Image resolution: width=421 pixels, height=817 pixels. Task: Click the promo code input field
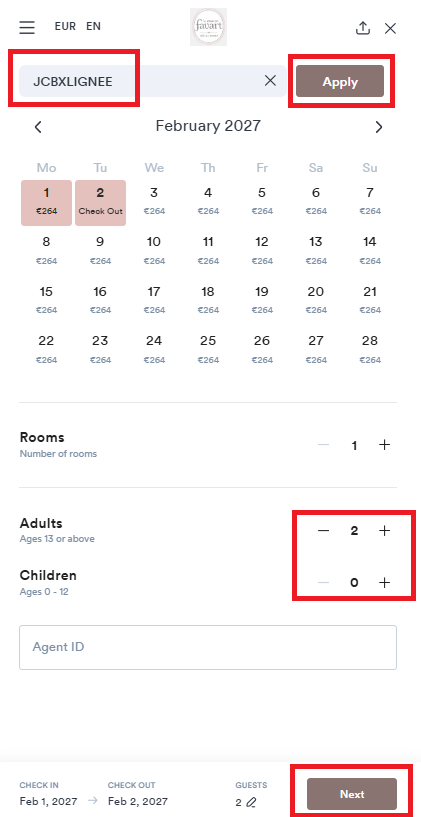[141, 81]
